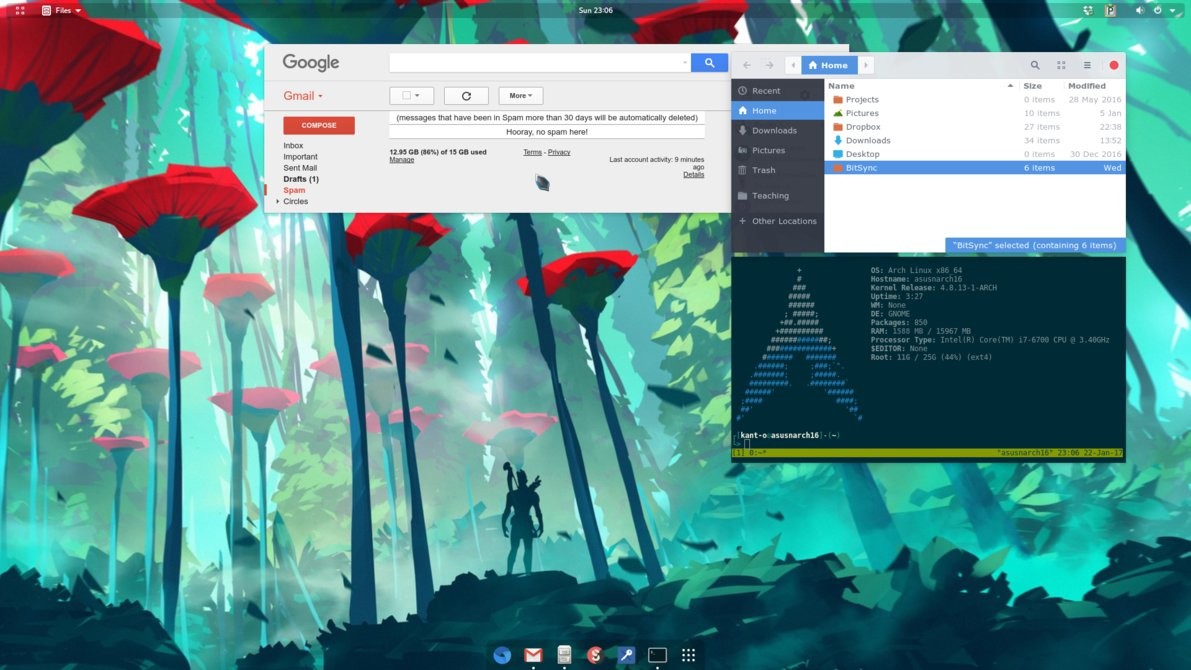Go forward in the file manager

[x=769, y=65]
